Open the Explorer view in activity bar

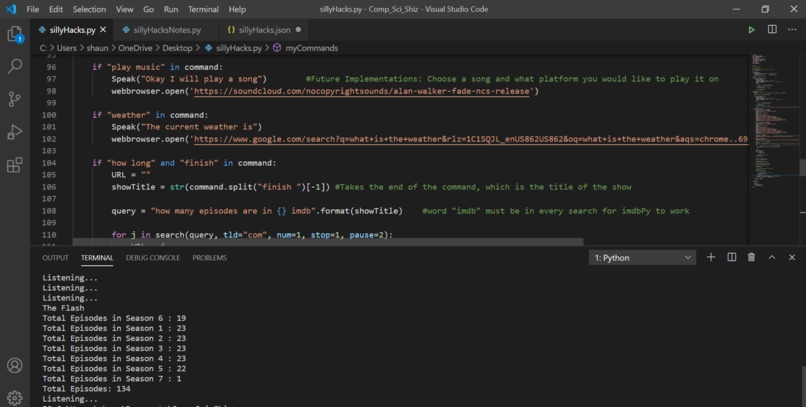point(15,34)
